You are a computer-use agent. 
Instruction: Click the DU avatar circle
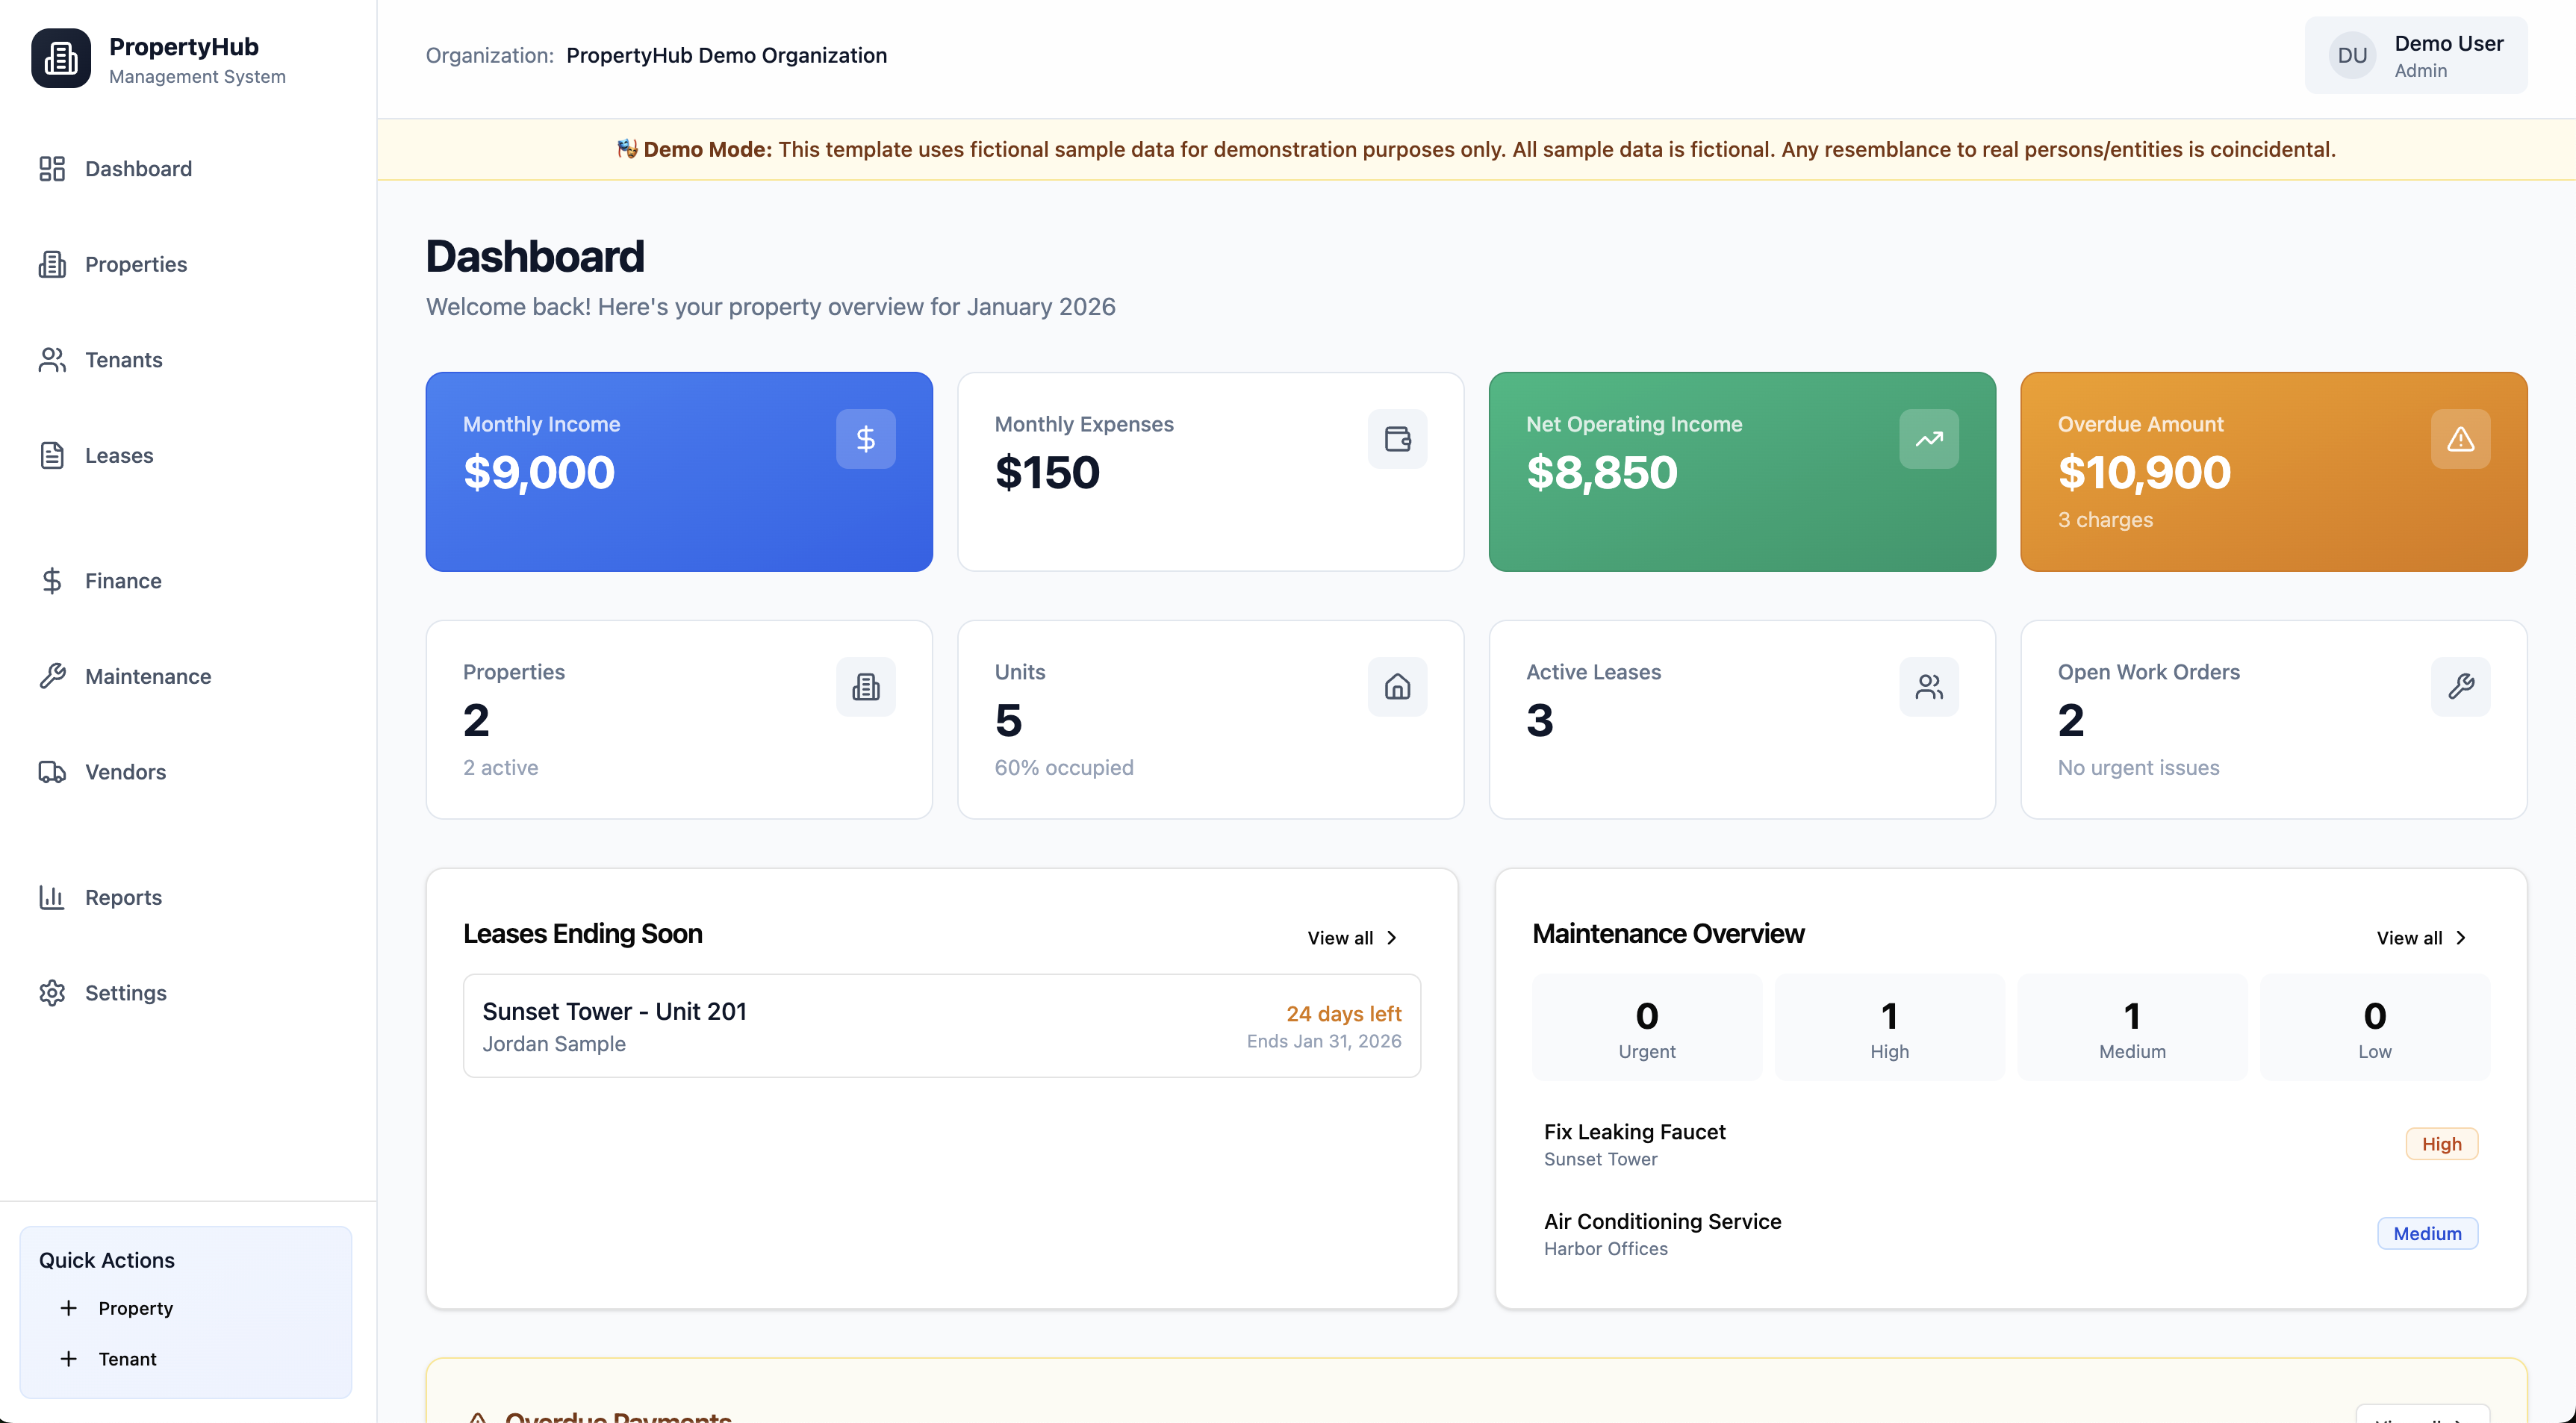(x=2352, y=56)
